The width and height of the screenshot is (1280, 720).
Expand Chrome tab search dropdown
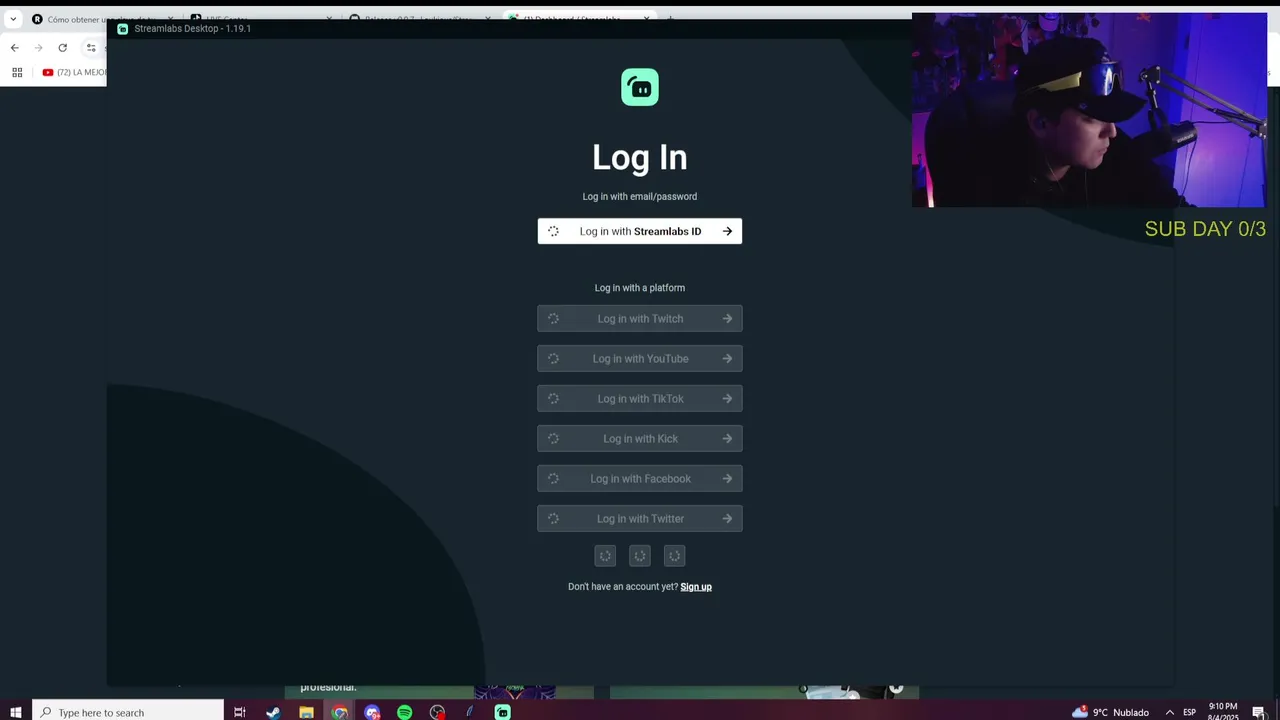tap(13, 19)
